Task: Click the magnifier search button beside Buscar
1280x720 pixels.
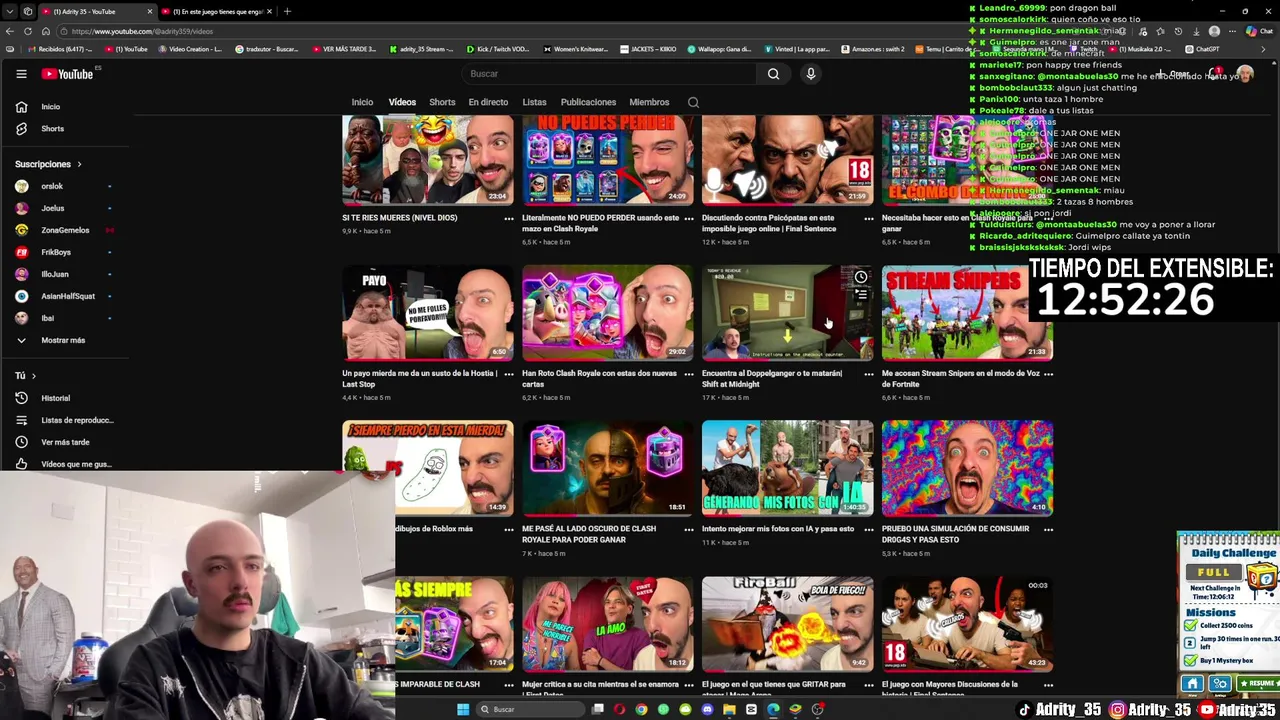Action: coord(773,73)
